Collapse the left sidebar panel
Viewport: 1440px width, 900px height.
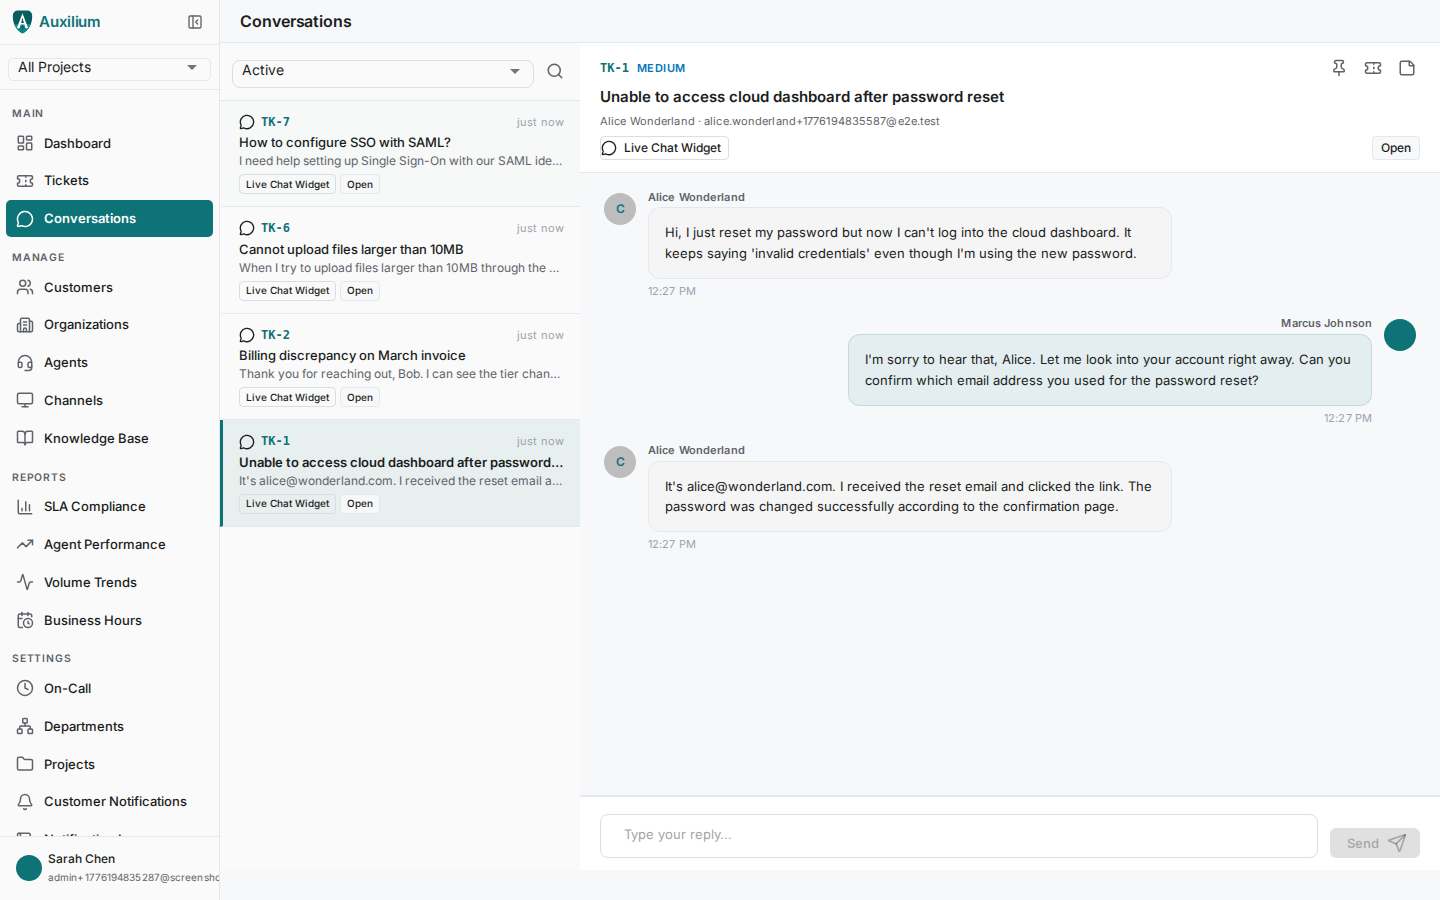click(195, 21)
